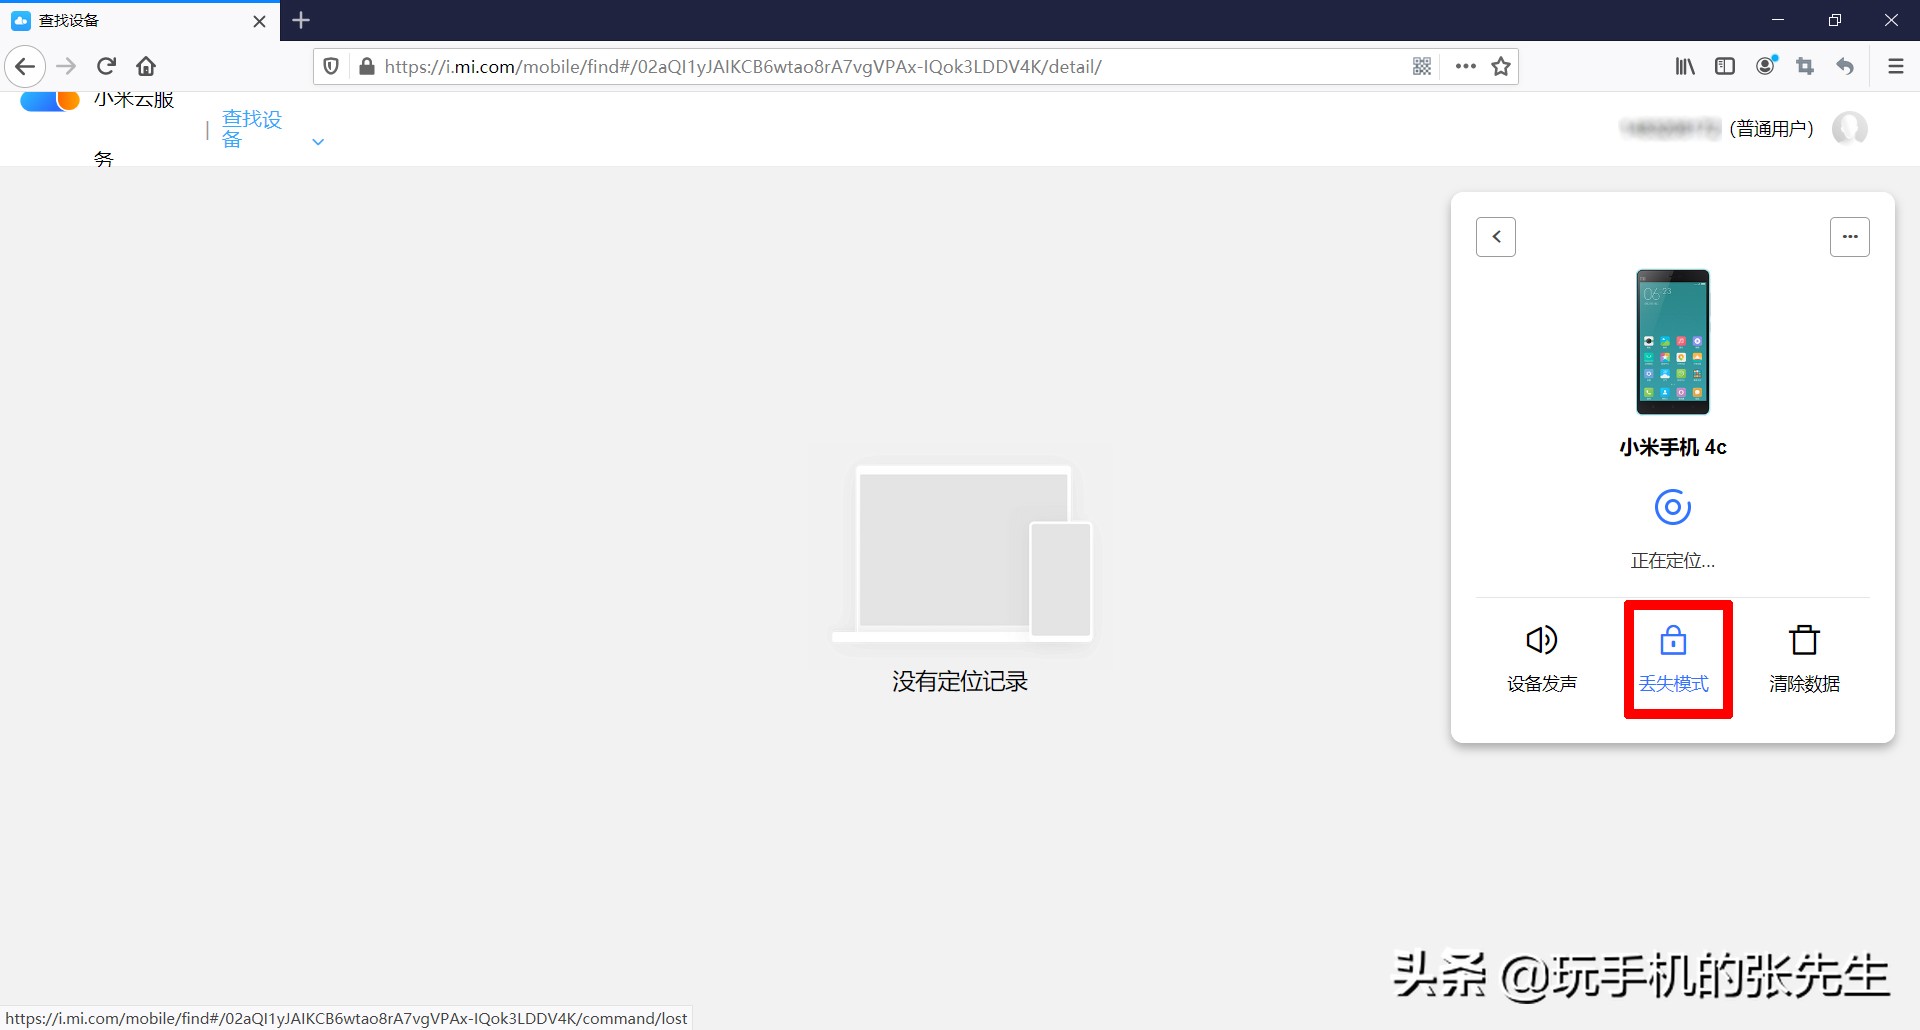Click the Mi Cloud logo icon
The height and width of the screenshot is (1030, 1920).
click(50, 101)
